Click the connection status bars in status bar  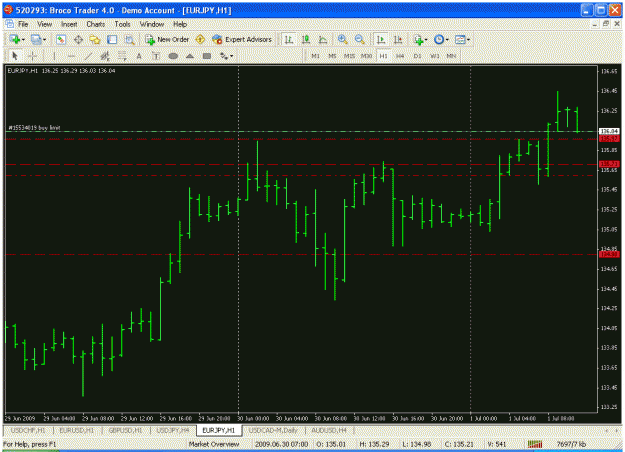pos(535,444)
